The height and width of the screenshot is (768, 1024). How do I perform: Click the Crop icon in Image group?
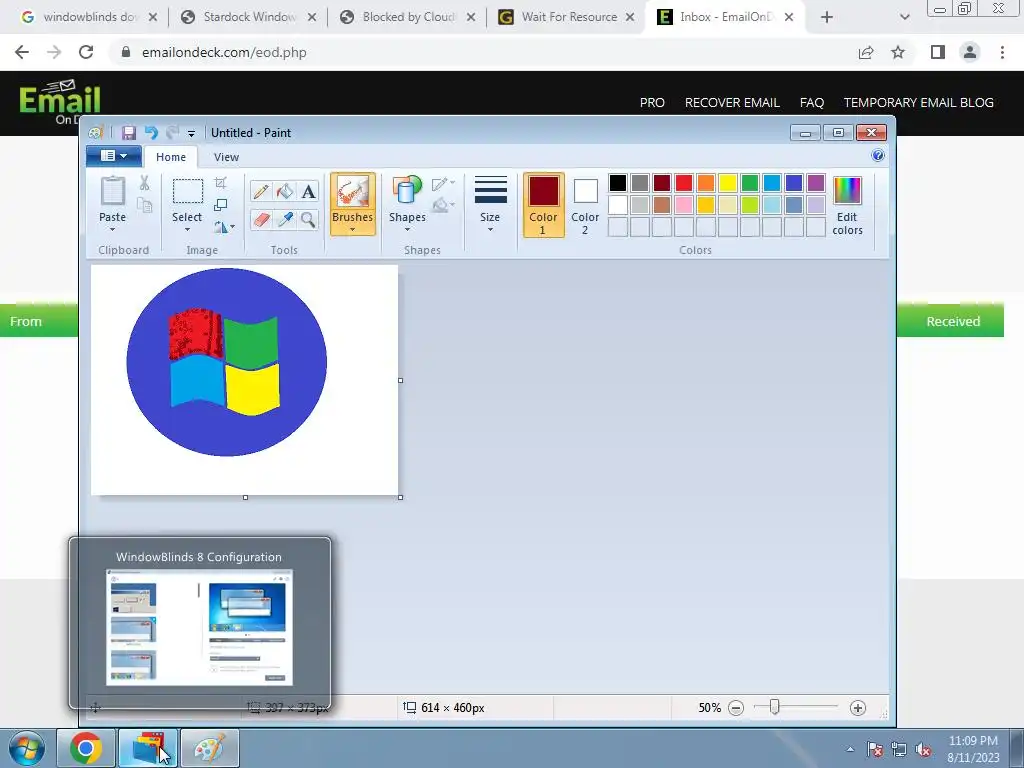click(221, 183)
